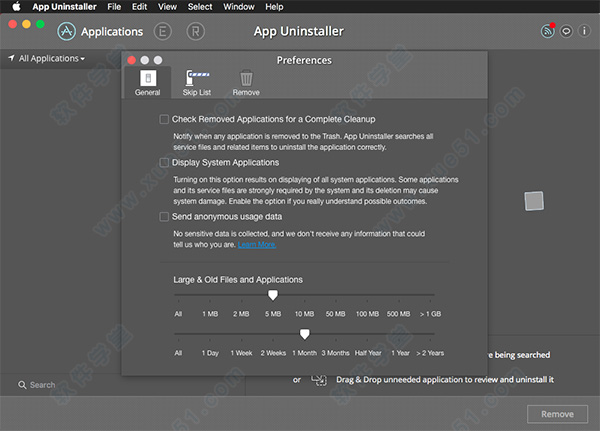600x431 pixels.
Task: Open the Help menu
Action: click(x=274, y=7)
